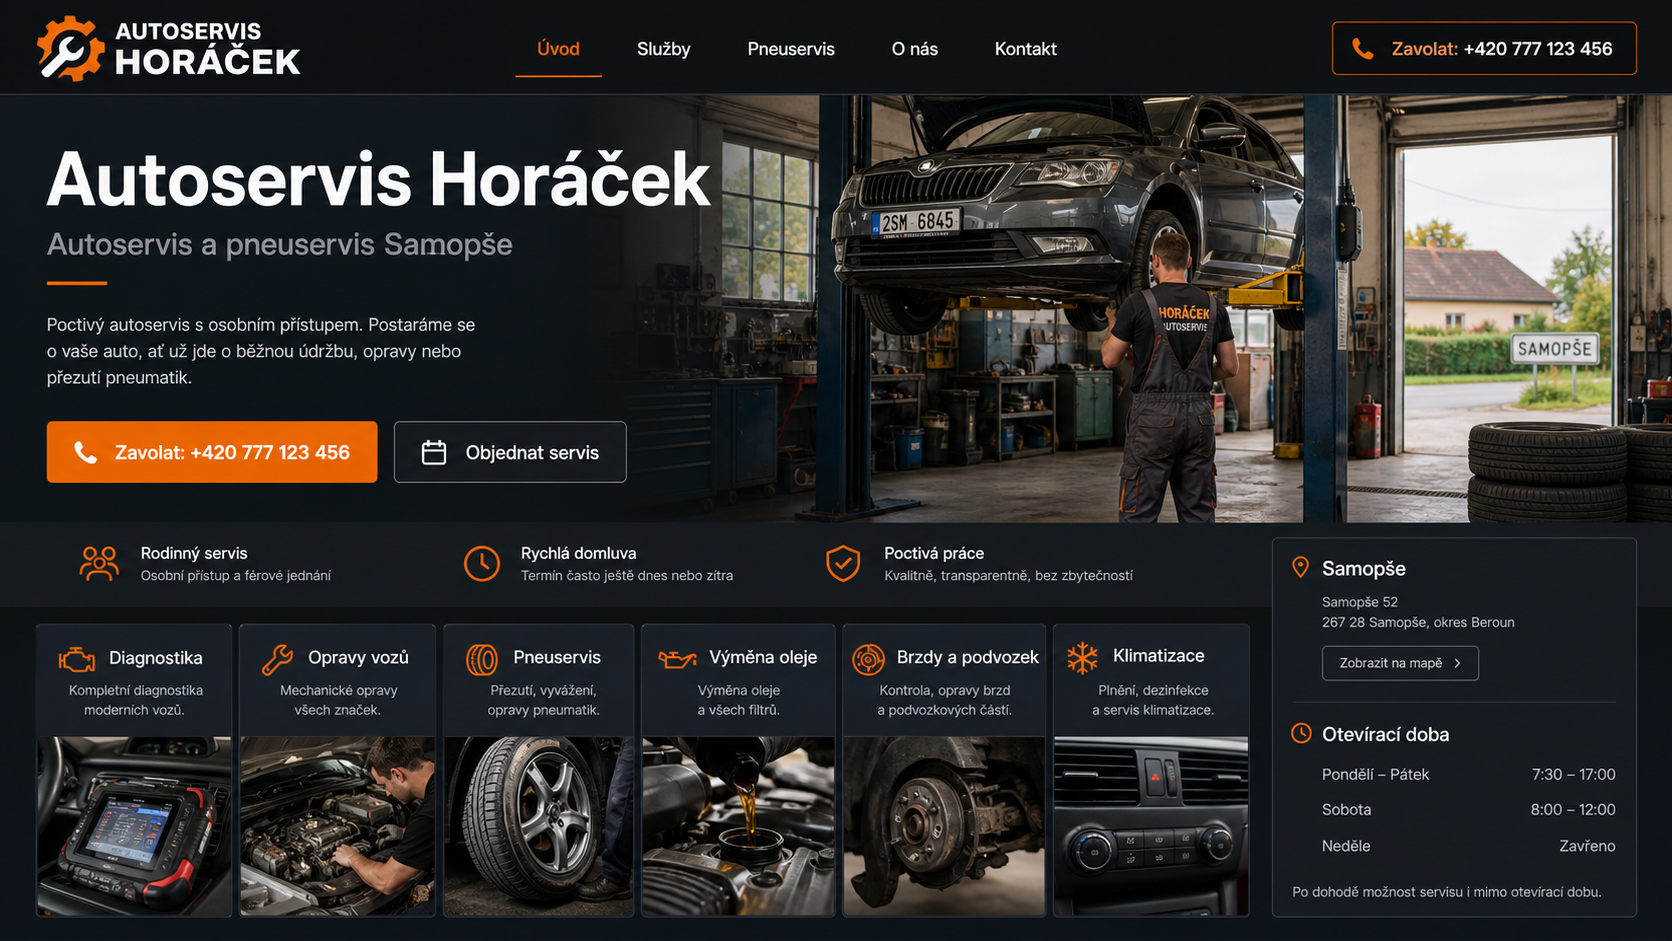The width and height of the screenshot is (1672, 941).
Task: Click the diagnostic tablet photo
Action: [134, 826]
